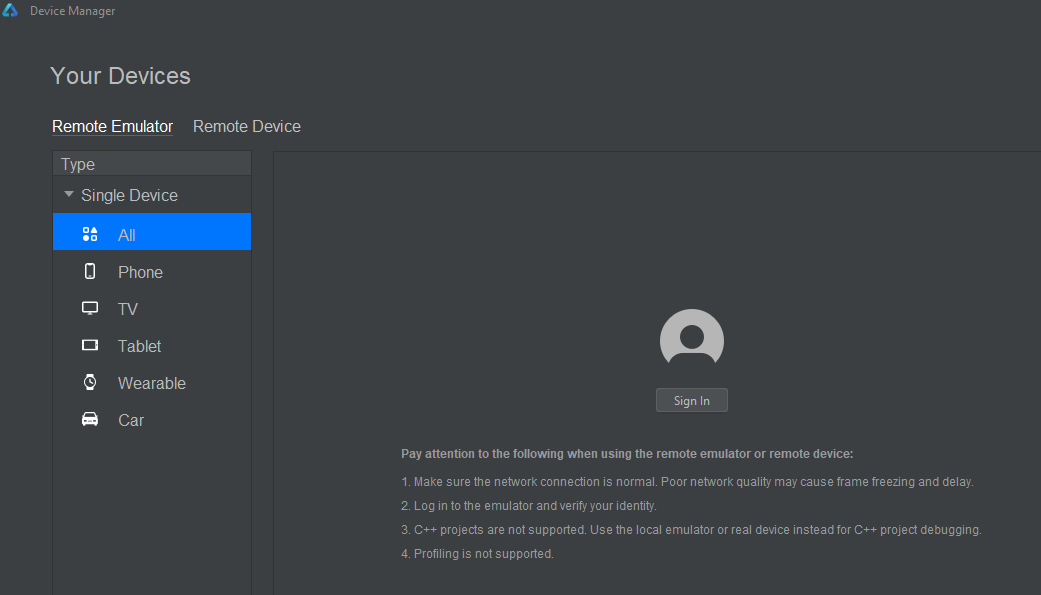Click the 'C++ projects are not supported' note
1041x595 pixels.
click(x=691, y=529)
